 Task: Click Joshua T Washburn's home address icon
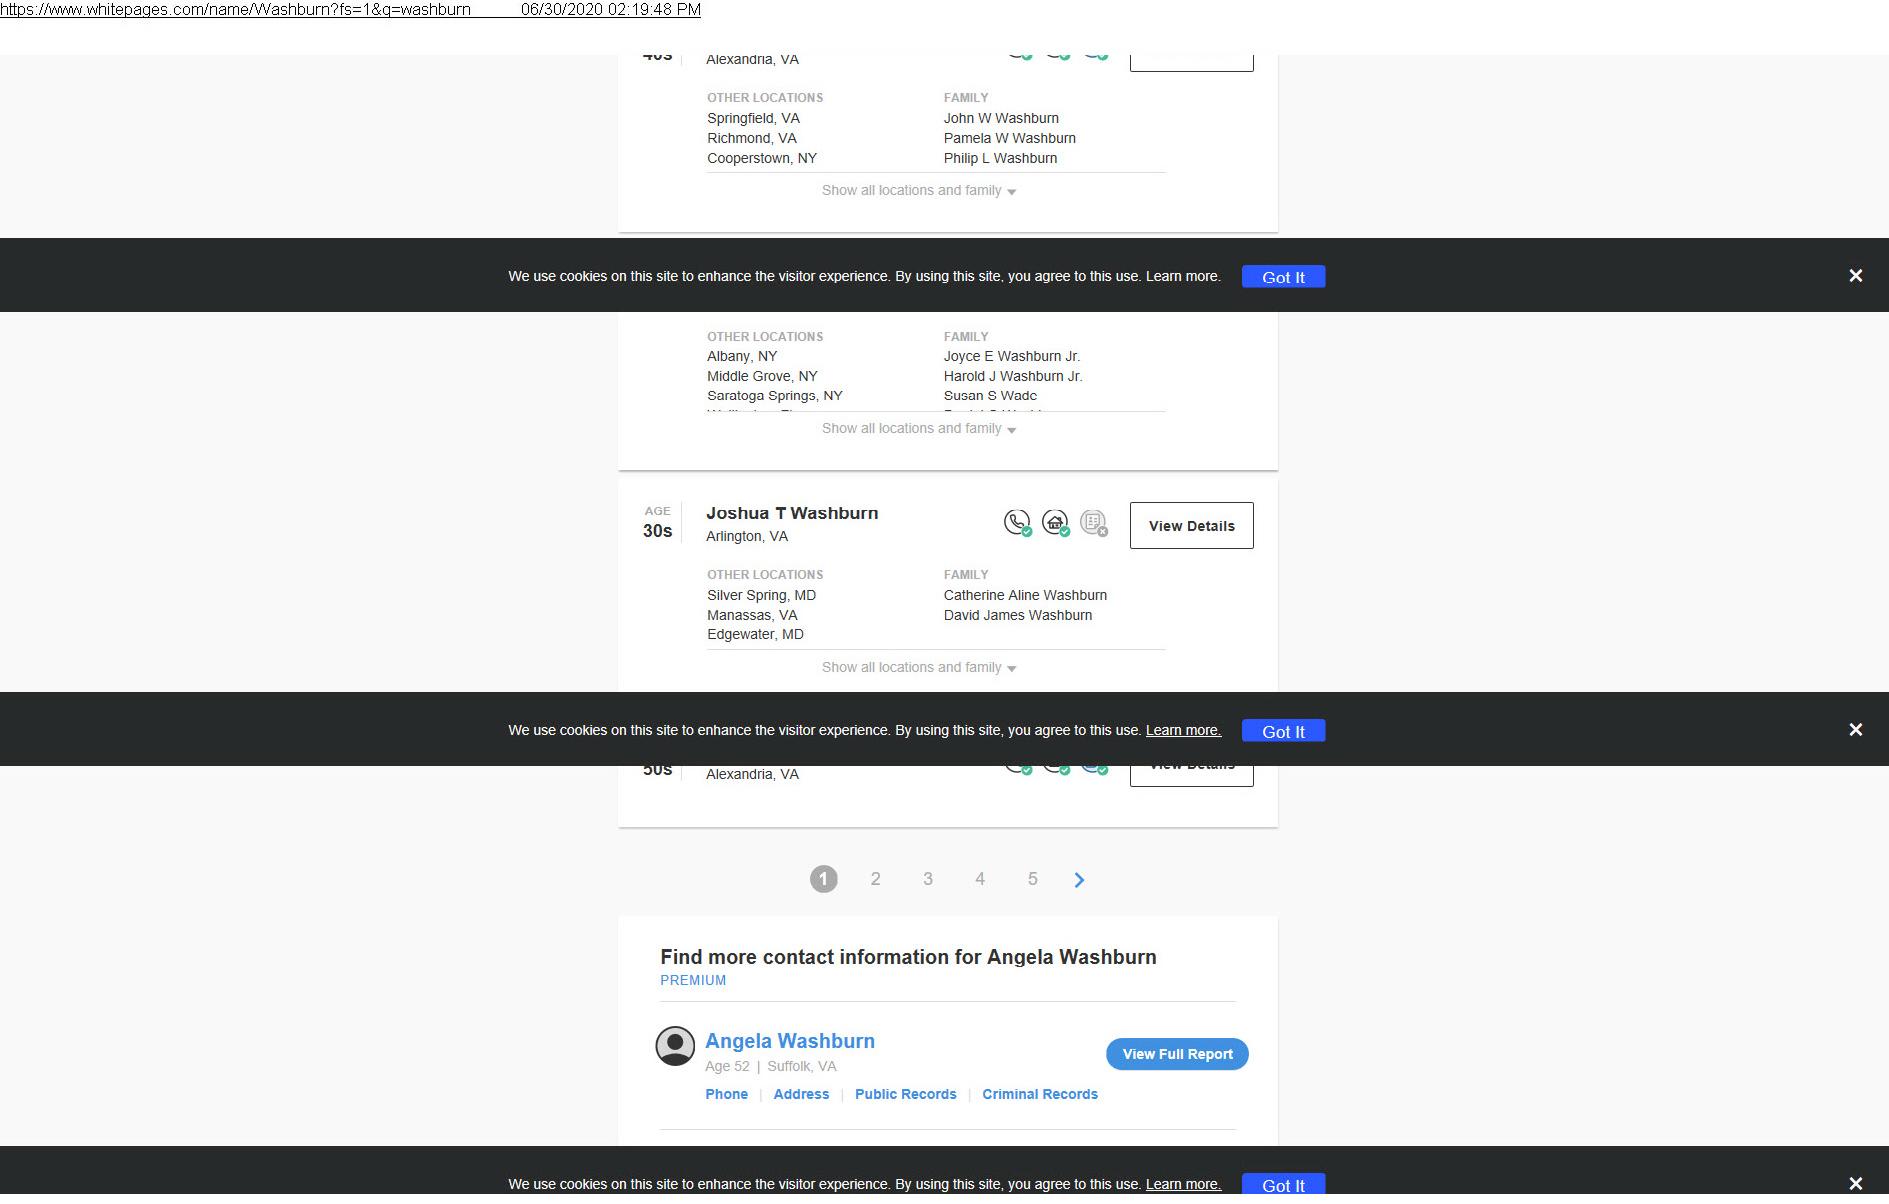[1055, 523]
